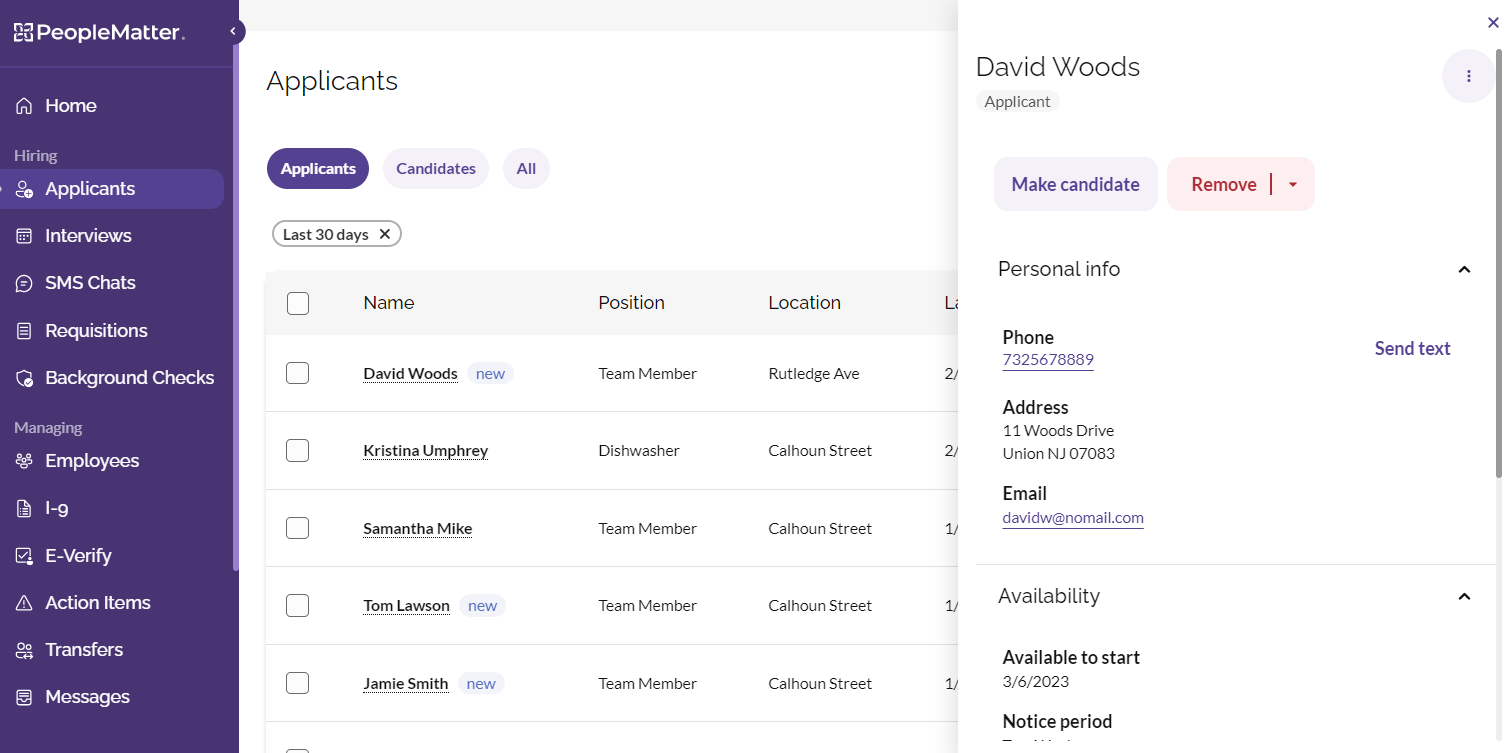The image size is (1510, 753).
Task: Switch to the All tab
Action: [526, 169]
